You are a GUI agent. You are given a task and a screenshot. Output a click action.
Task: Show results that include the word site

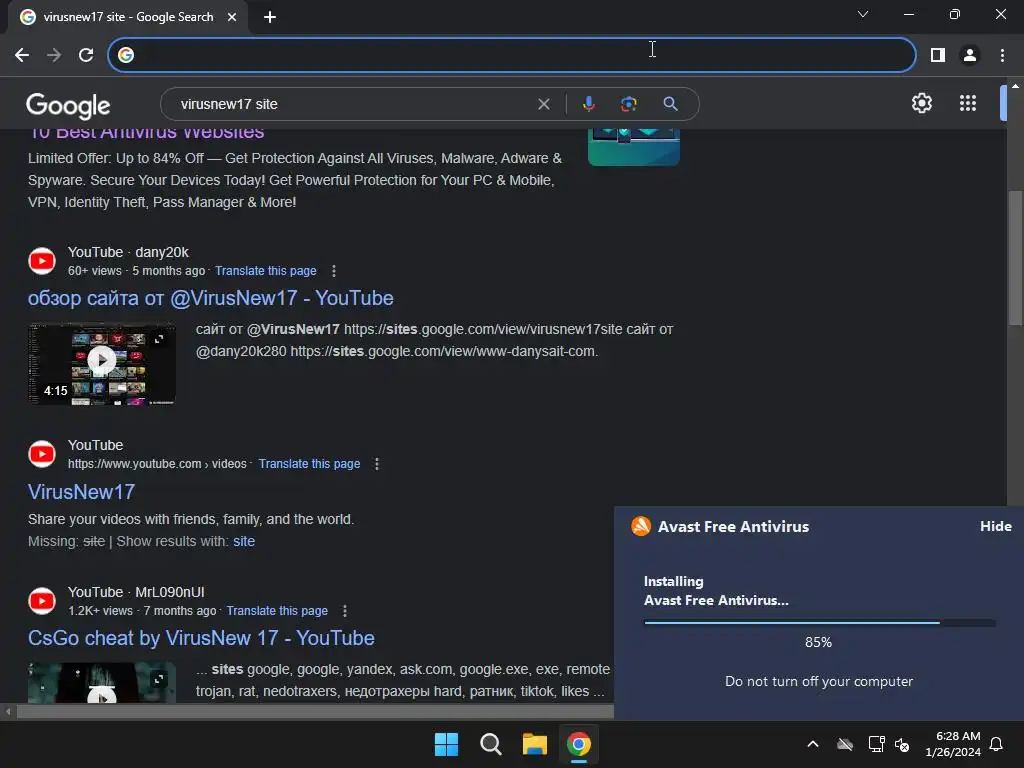pos(244,541)
